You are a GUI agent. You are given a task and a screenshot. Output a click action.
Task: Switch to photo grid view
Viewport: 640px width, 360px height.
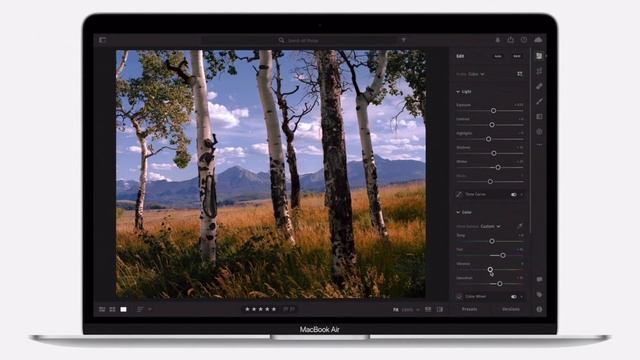[102, 310]
